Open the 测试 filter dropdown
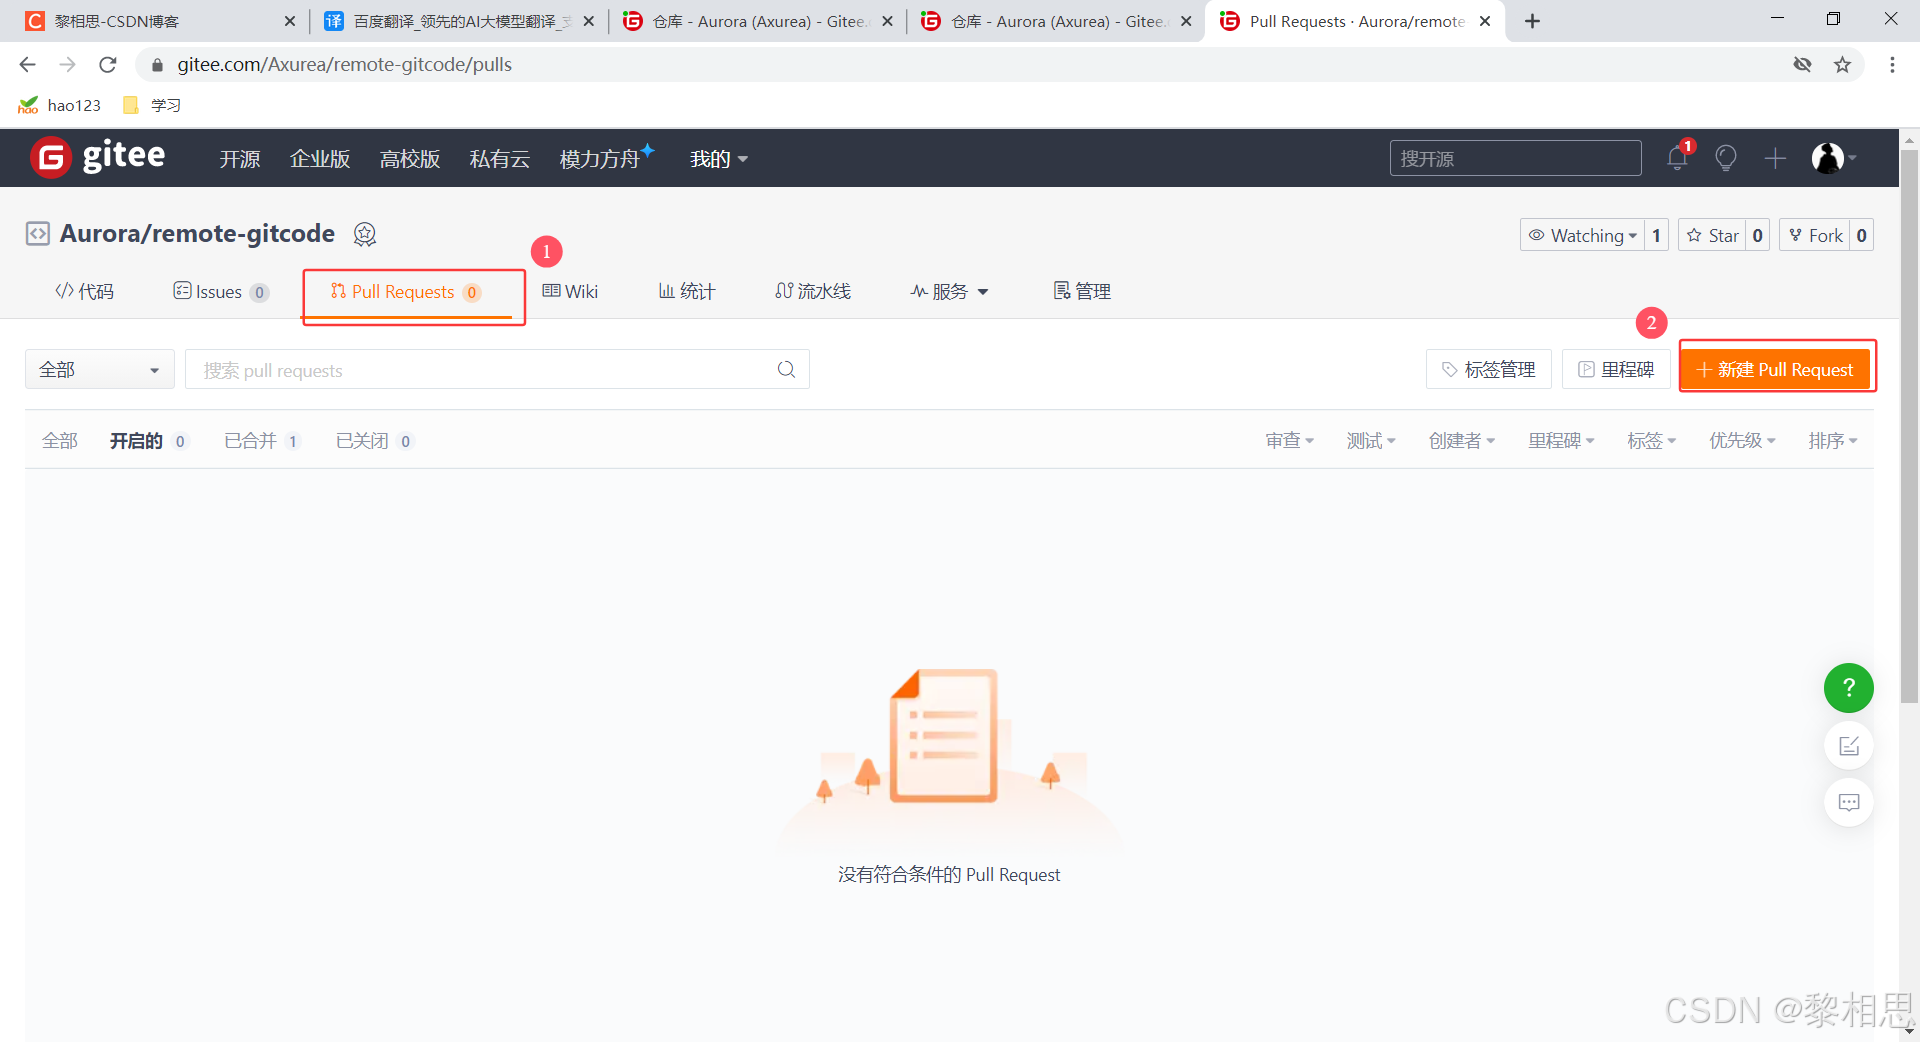This screenshot has height=1042, width=1920. pos(1370,441)
